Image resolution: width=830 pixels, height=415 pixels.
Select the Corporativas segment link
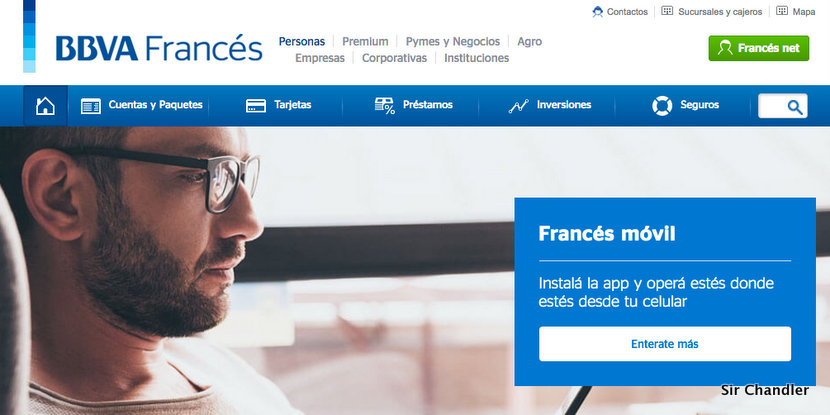[x=394, y=58]
